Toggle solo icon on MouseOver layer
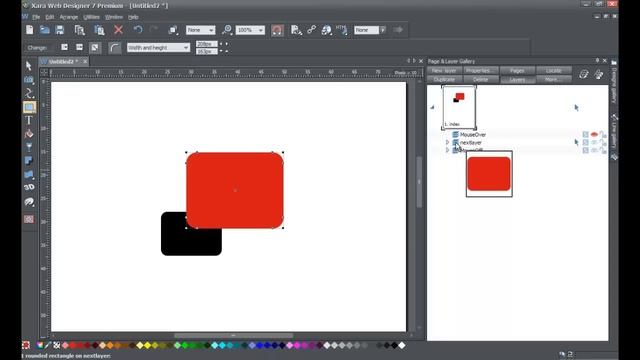 click(x=586, y=134)
